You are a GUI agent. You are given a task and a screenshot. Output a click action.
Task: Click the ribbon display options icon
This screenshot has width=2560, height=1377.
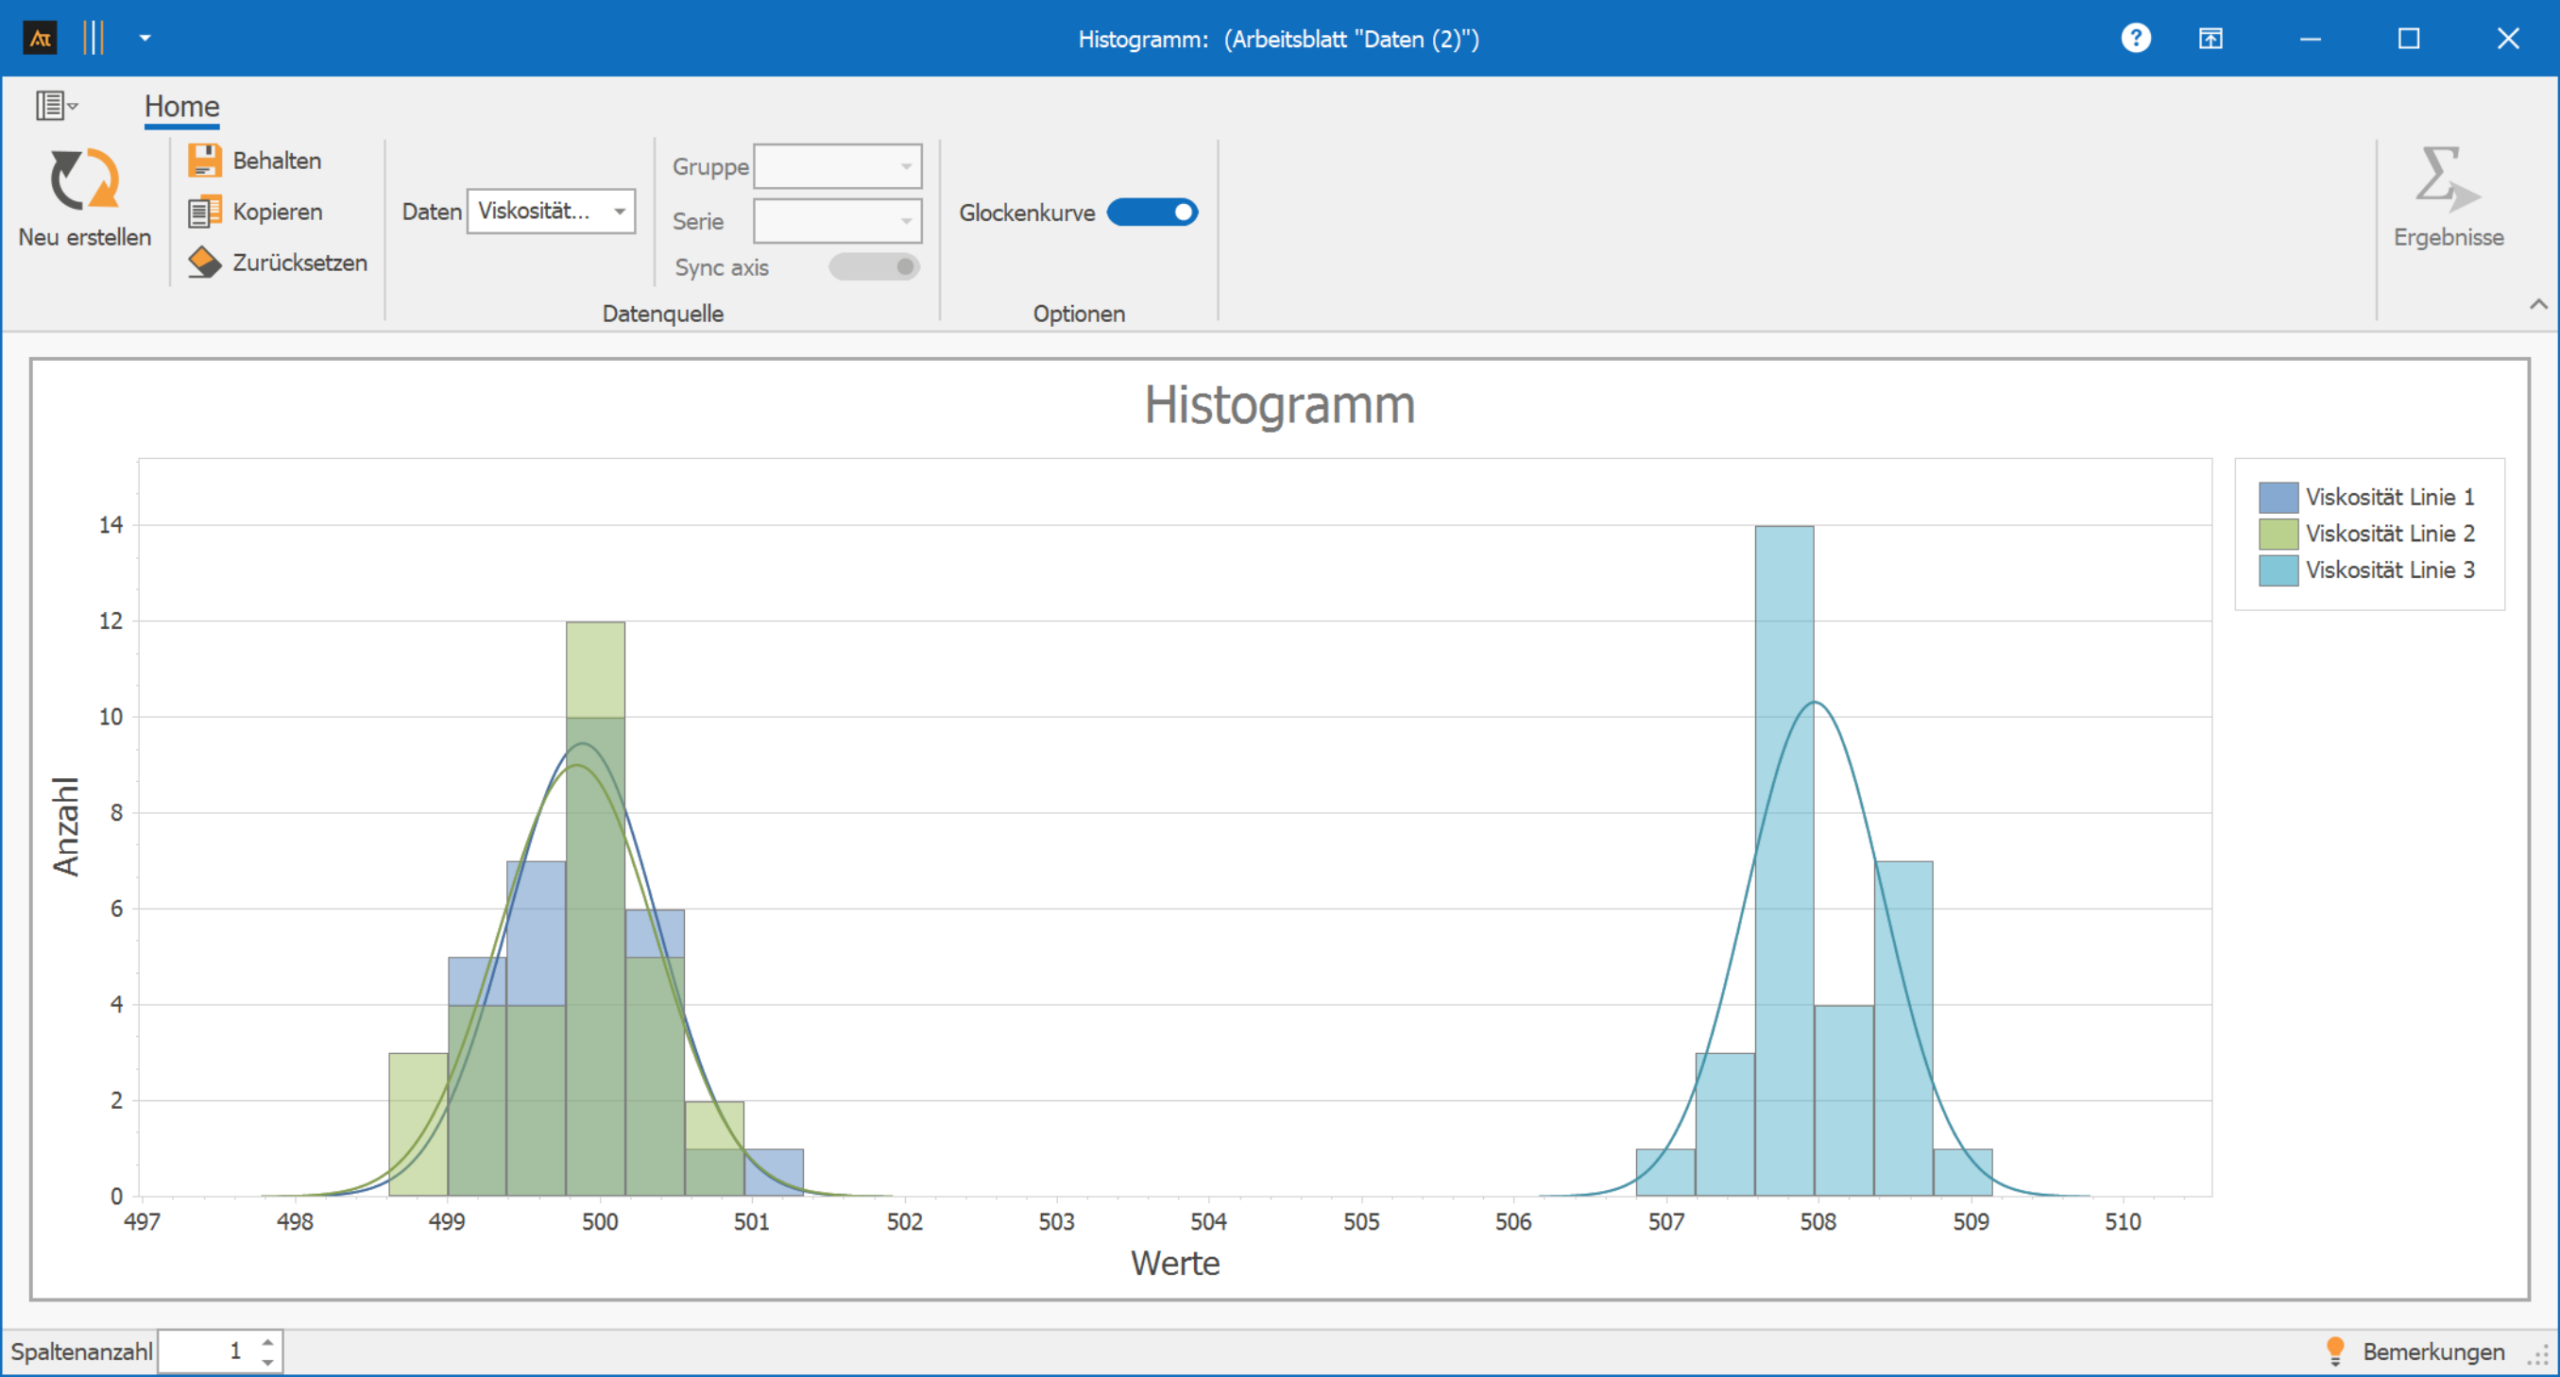[2210, 39]
